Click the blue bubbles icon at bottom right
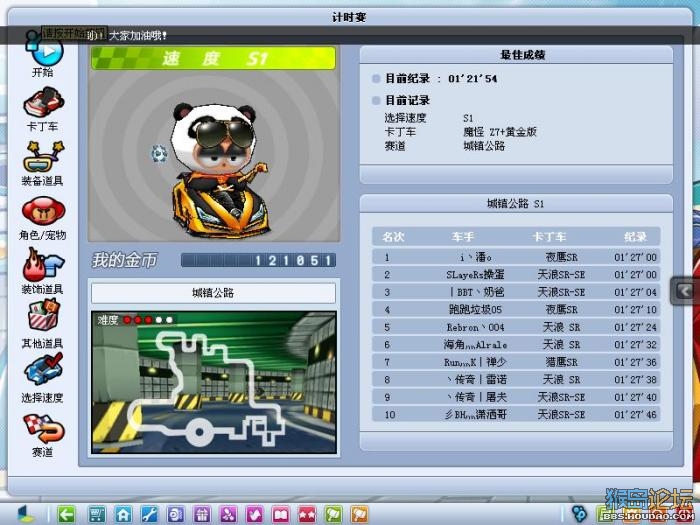The height and width of the screenshot is (525, 700). pyautogui.click(x=579, y=513)
